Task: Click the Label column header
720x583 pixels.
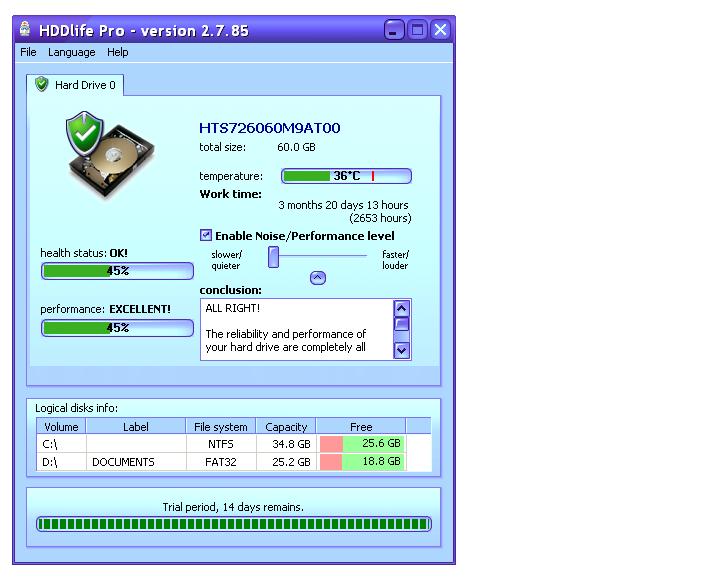Action: (x=136, y=426)
